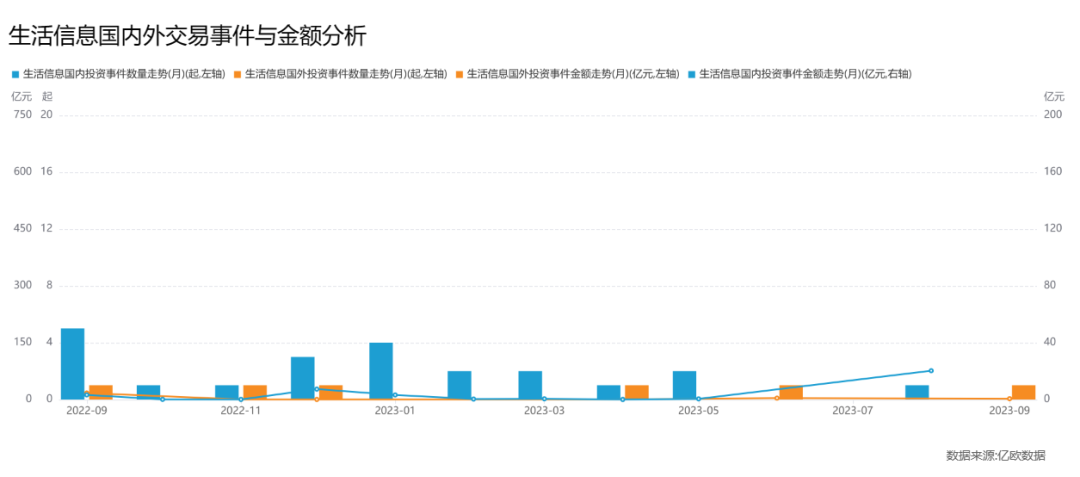Click the blue bar at 2023-03
Screen dimensions: 1080x477
point(530,385)
